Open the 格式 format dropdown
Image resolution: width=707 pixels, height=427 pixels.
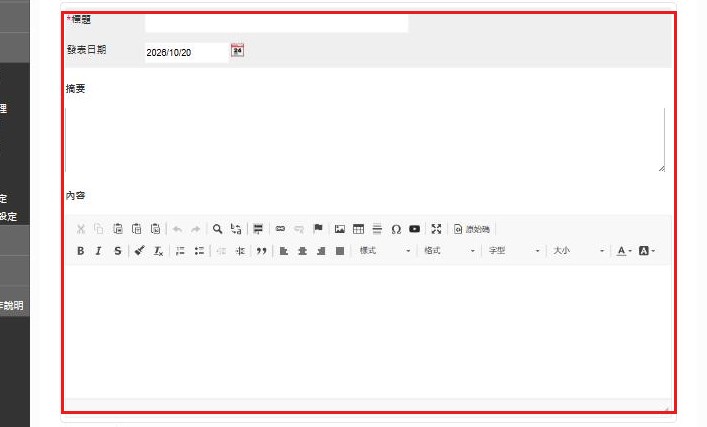click(x=449, y=251)
